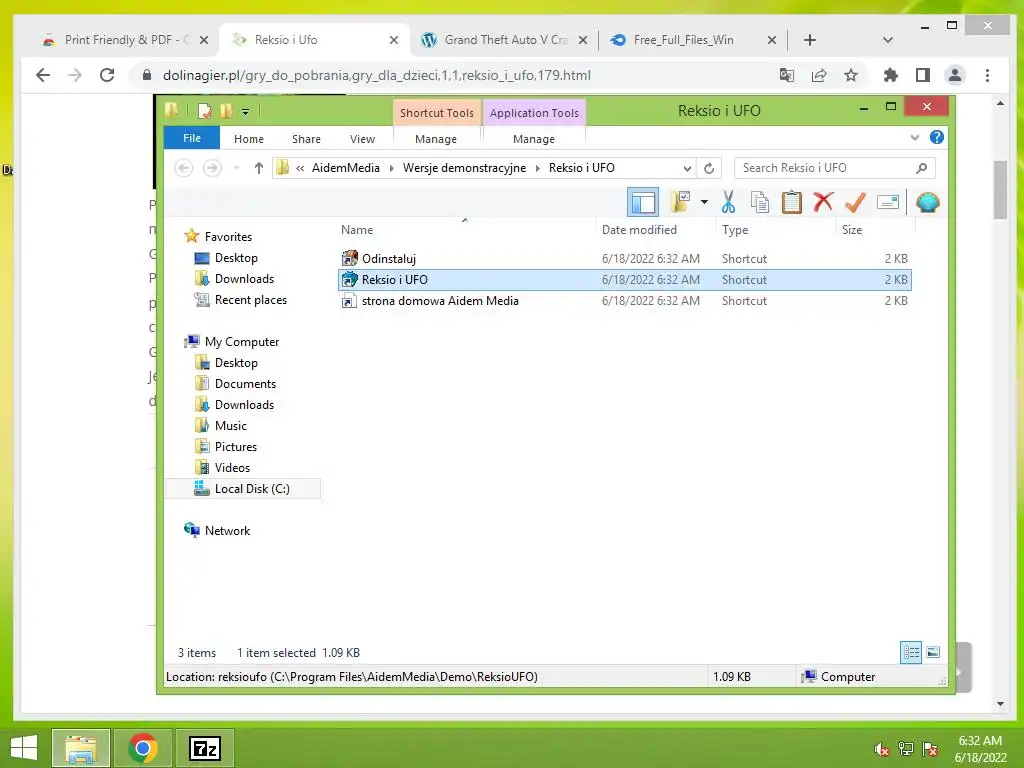The height and width of the screenshot is (768, 1024).
Task: Click the teal shell icon in toolbar
Action: click(x=927, y=202)
